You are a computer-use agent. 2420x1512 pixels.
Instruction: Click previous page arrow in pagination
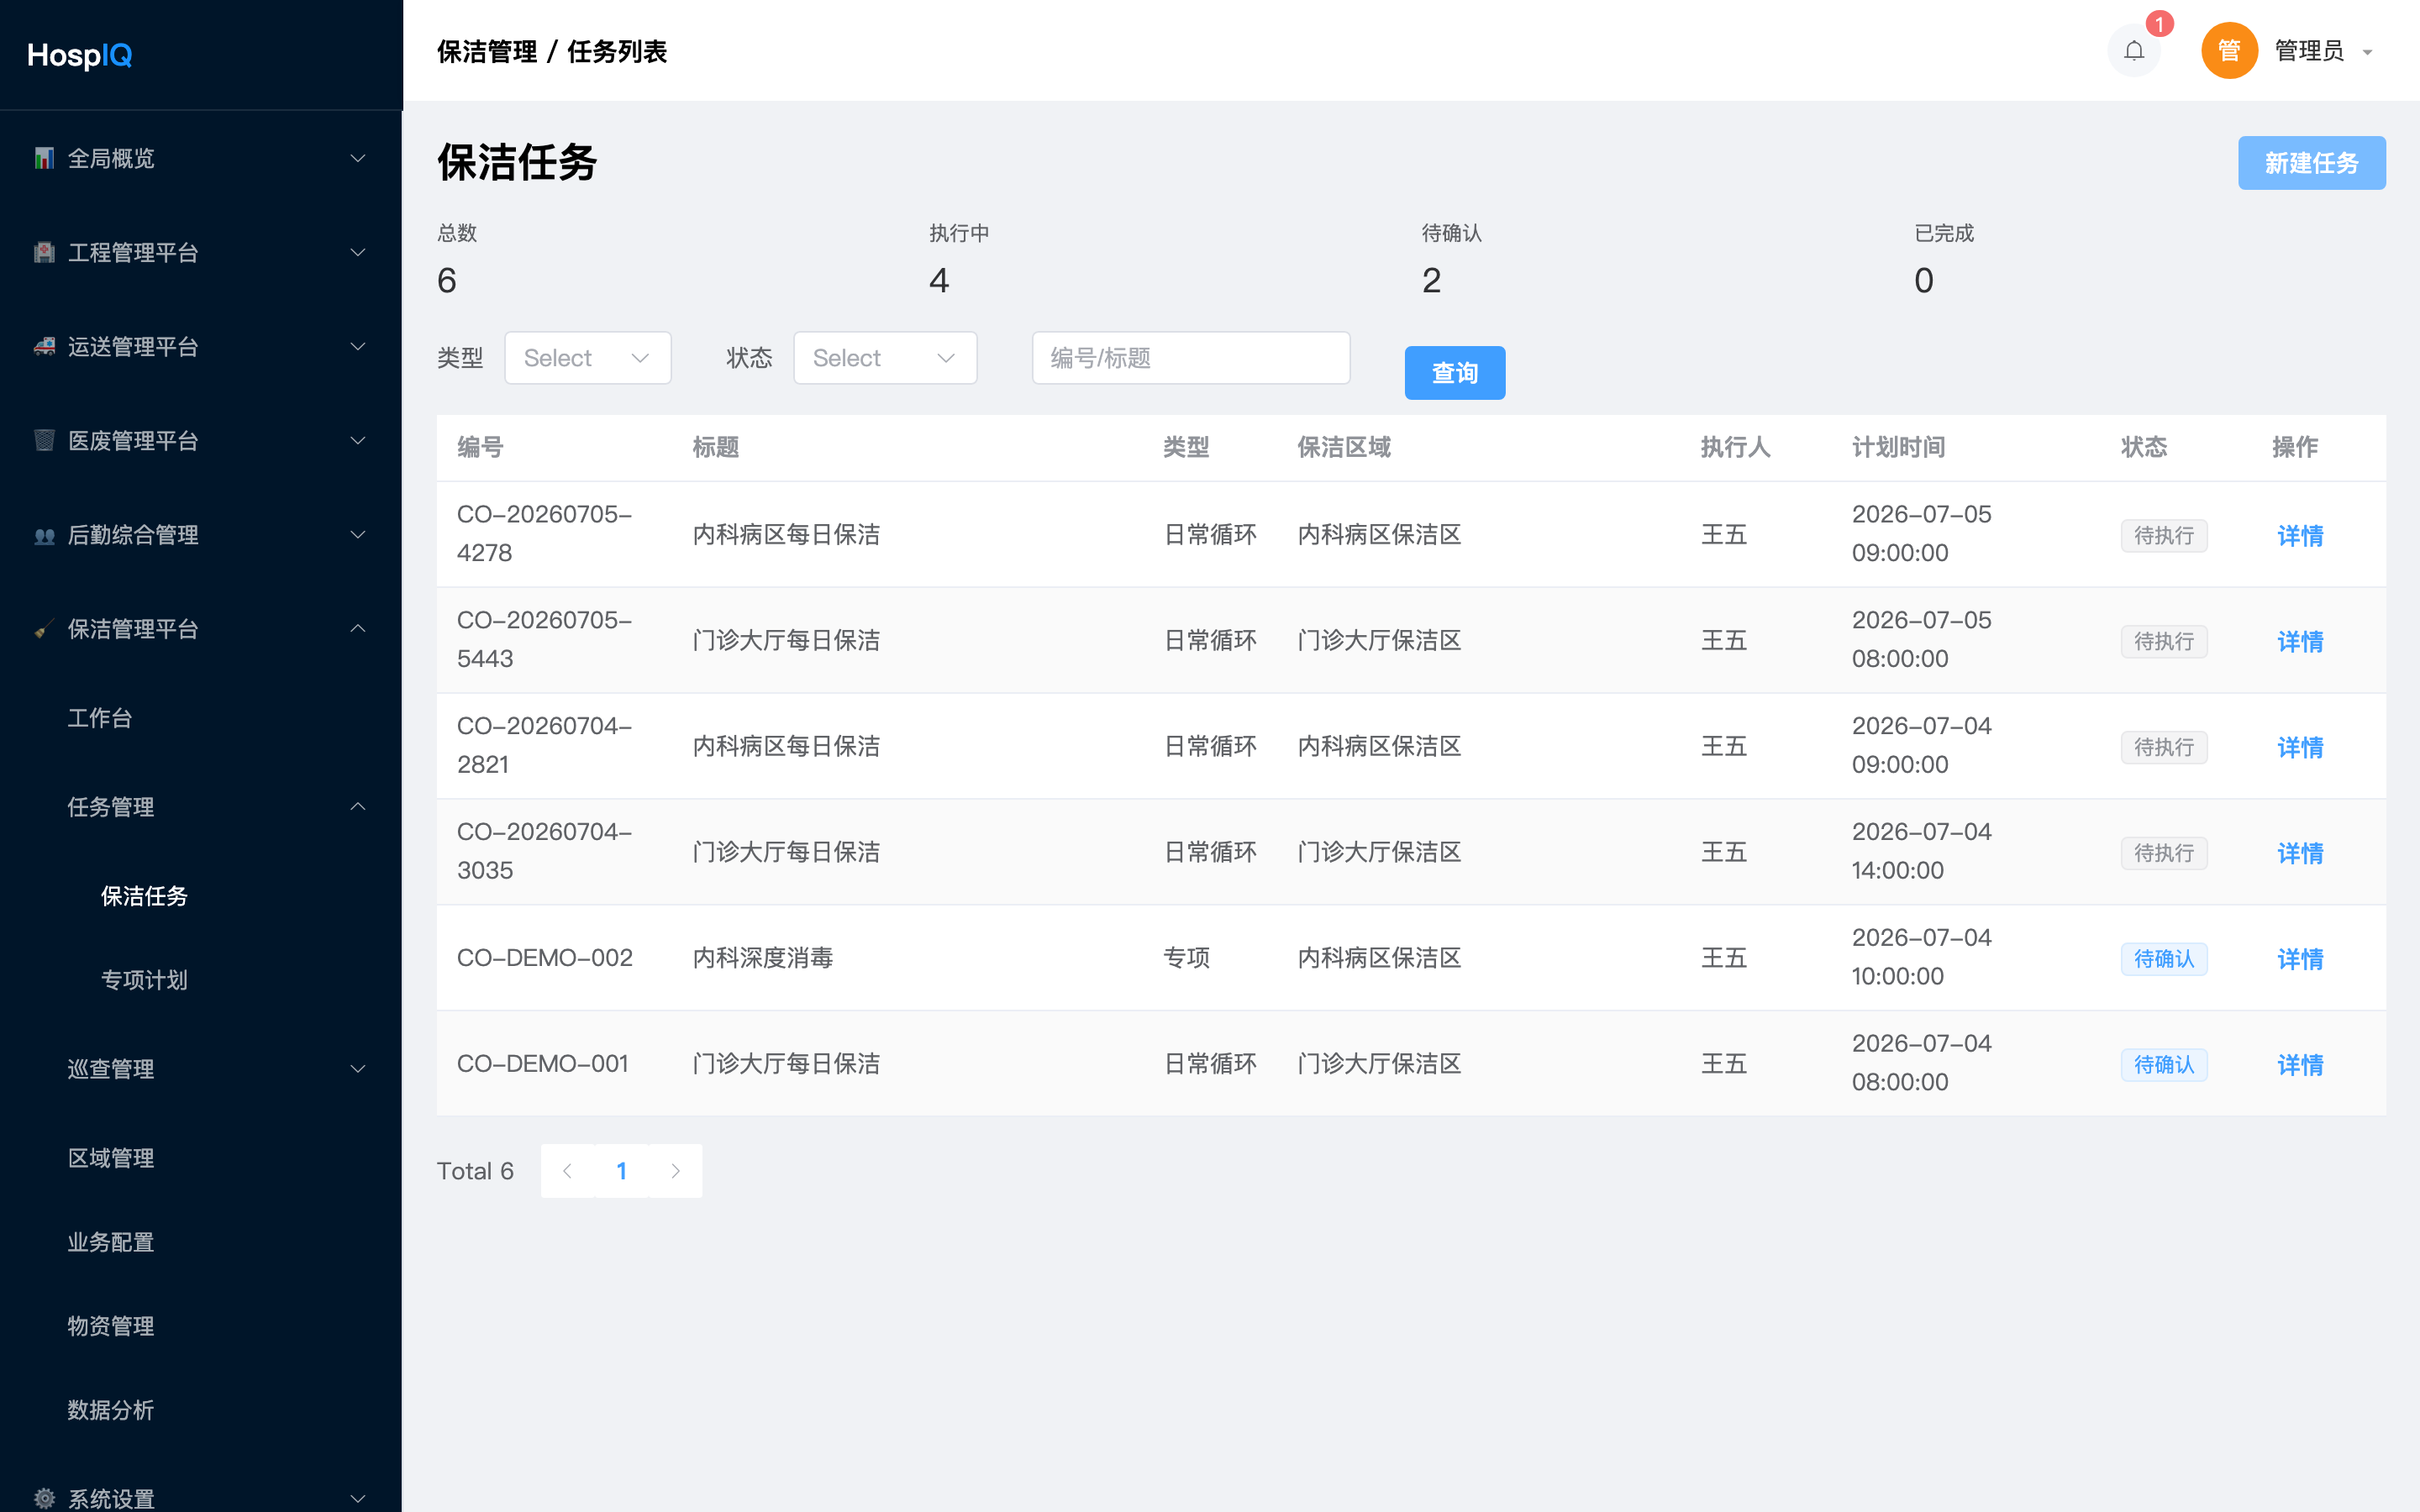pyautogui.click(x=567, y=1171)
